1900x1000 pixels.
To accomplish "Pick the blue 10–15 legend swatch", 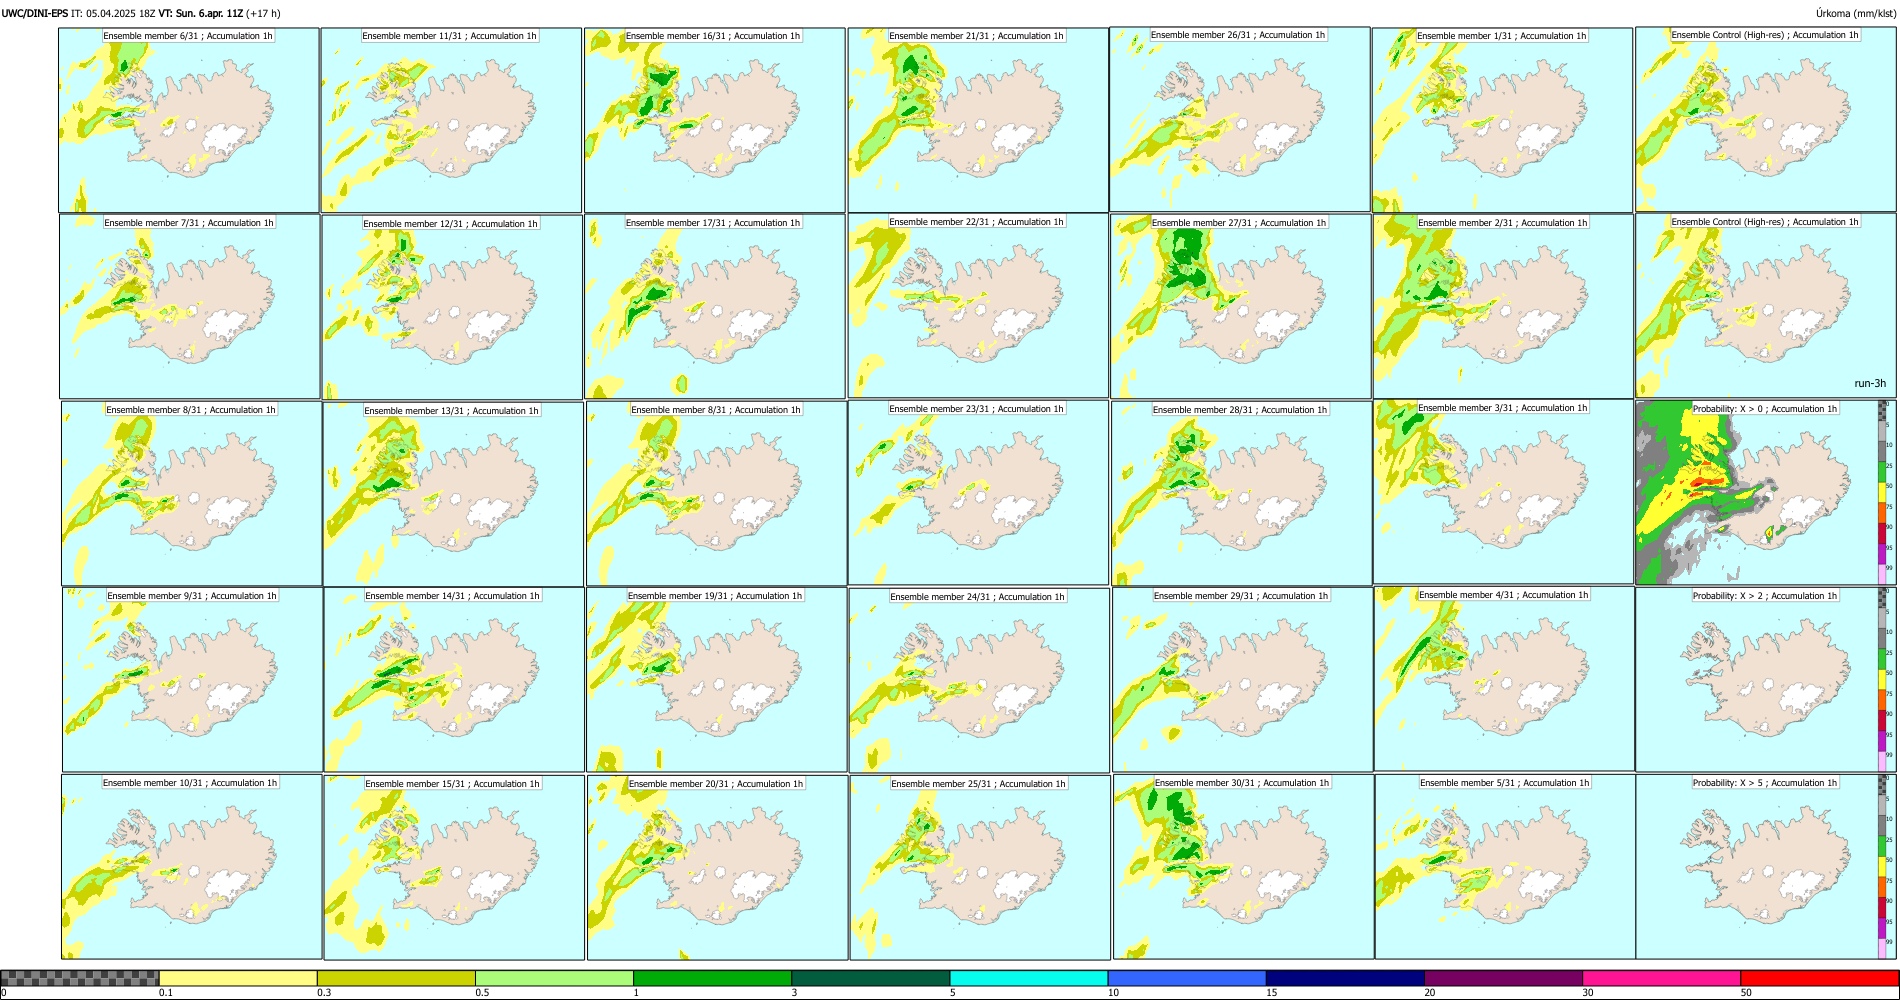I will pos(1187,978).
